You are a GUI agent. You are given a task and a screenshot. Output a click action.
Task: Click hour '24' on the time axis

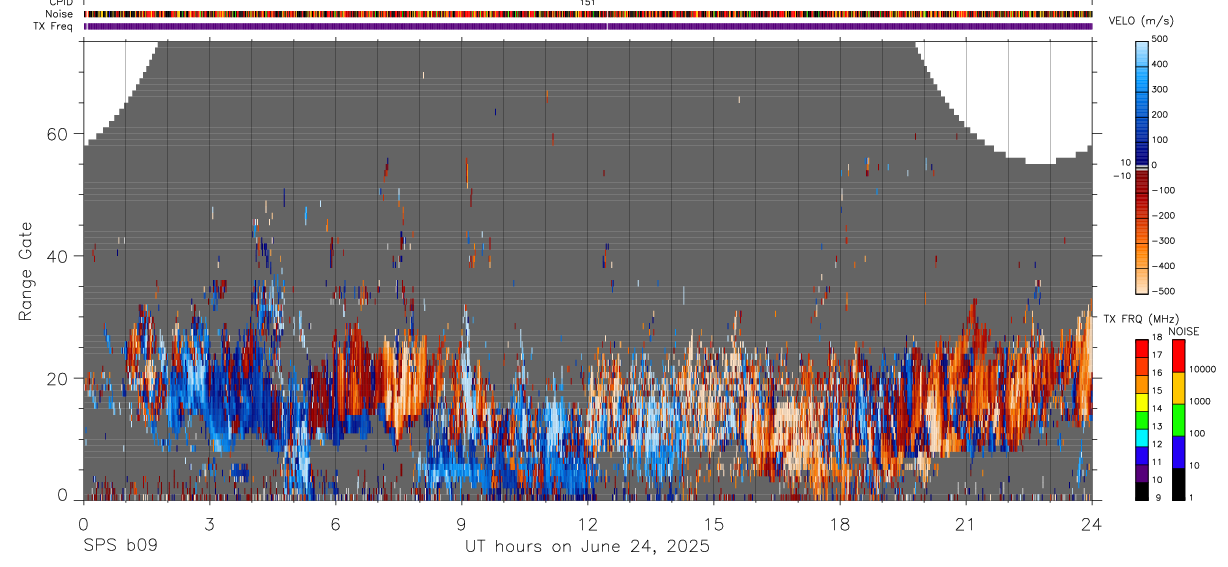[x=1091, y=524]
